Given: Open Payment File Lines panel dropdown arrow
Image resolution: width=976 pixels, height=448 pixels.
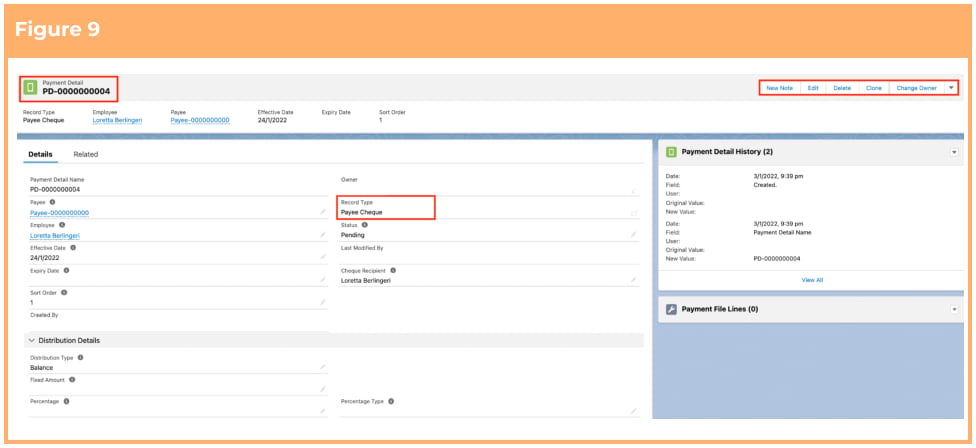Looking at the screenshot, I should (x=954, y=309).
